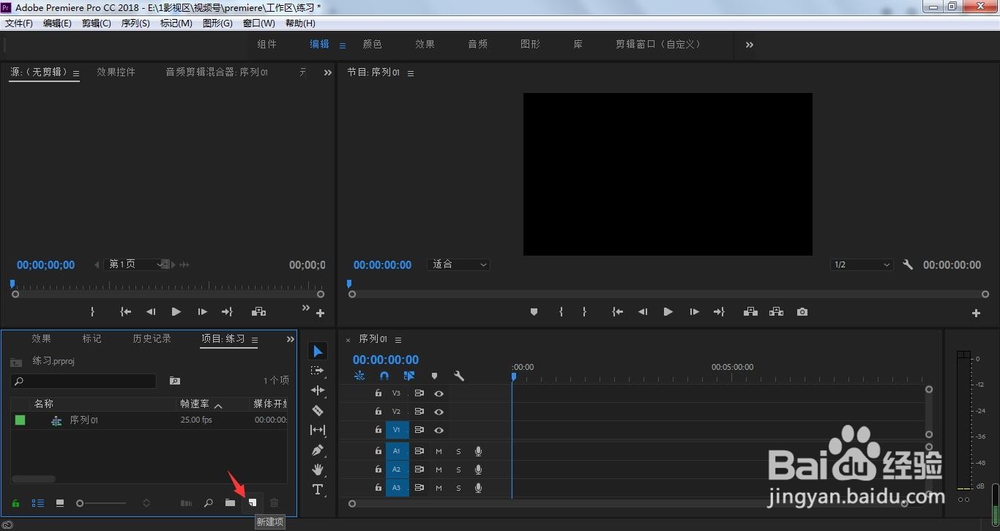Toggle the lock on track V3
This screenshot has width=1000, height=531.
click(378, 393)
